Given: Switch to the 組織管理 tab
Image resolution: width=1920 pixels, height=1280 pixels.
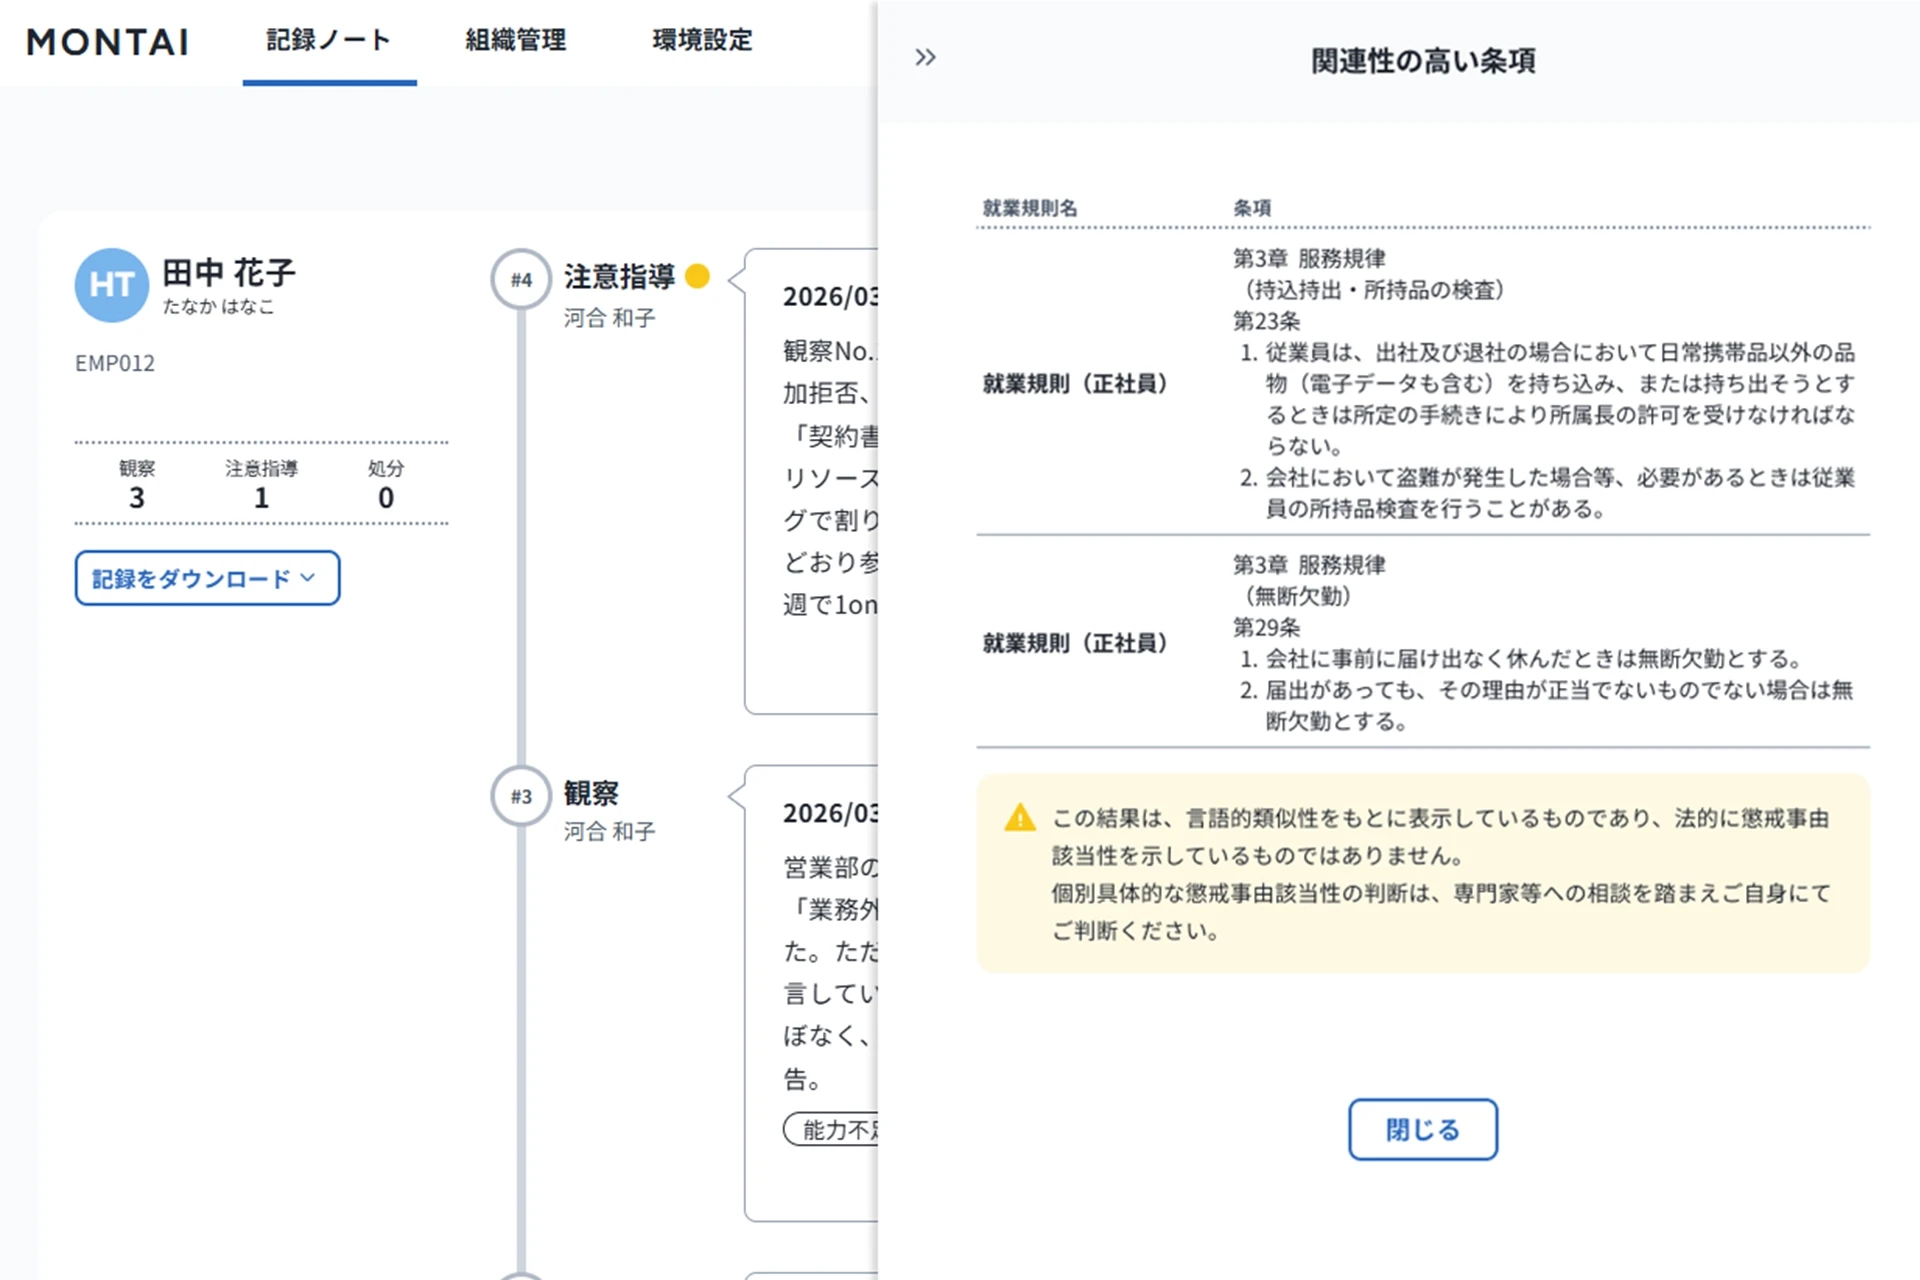Looking at the screenshot, I should (x=514, y=41).
